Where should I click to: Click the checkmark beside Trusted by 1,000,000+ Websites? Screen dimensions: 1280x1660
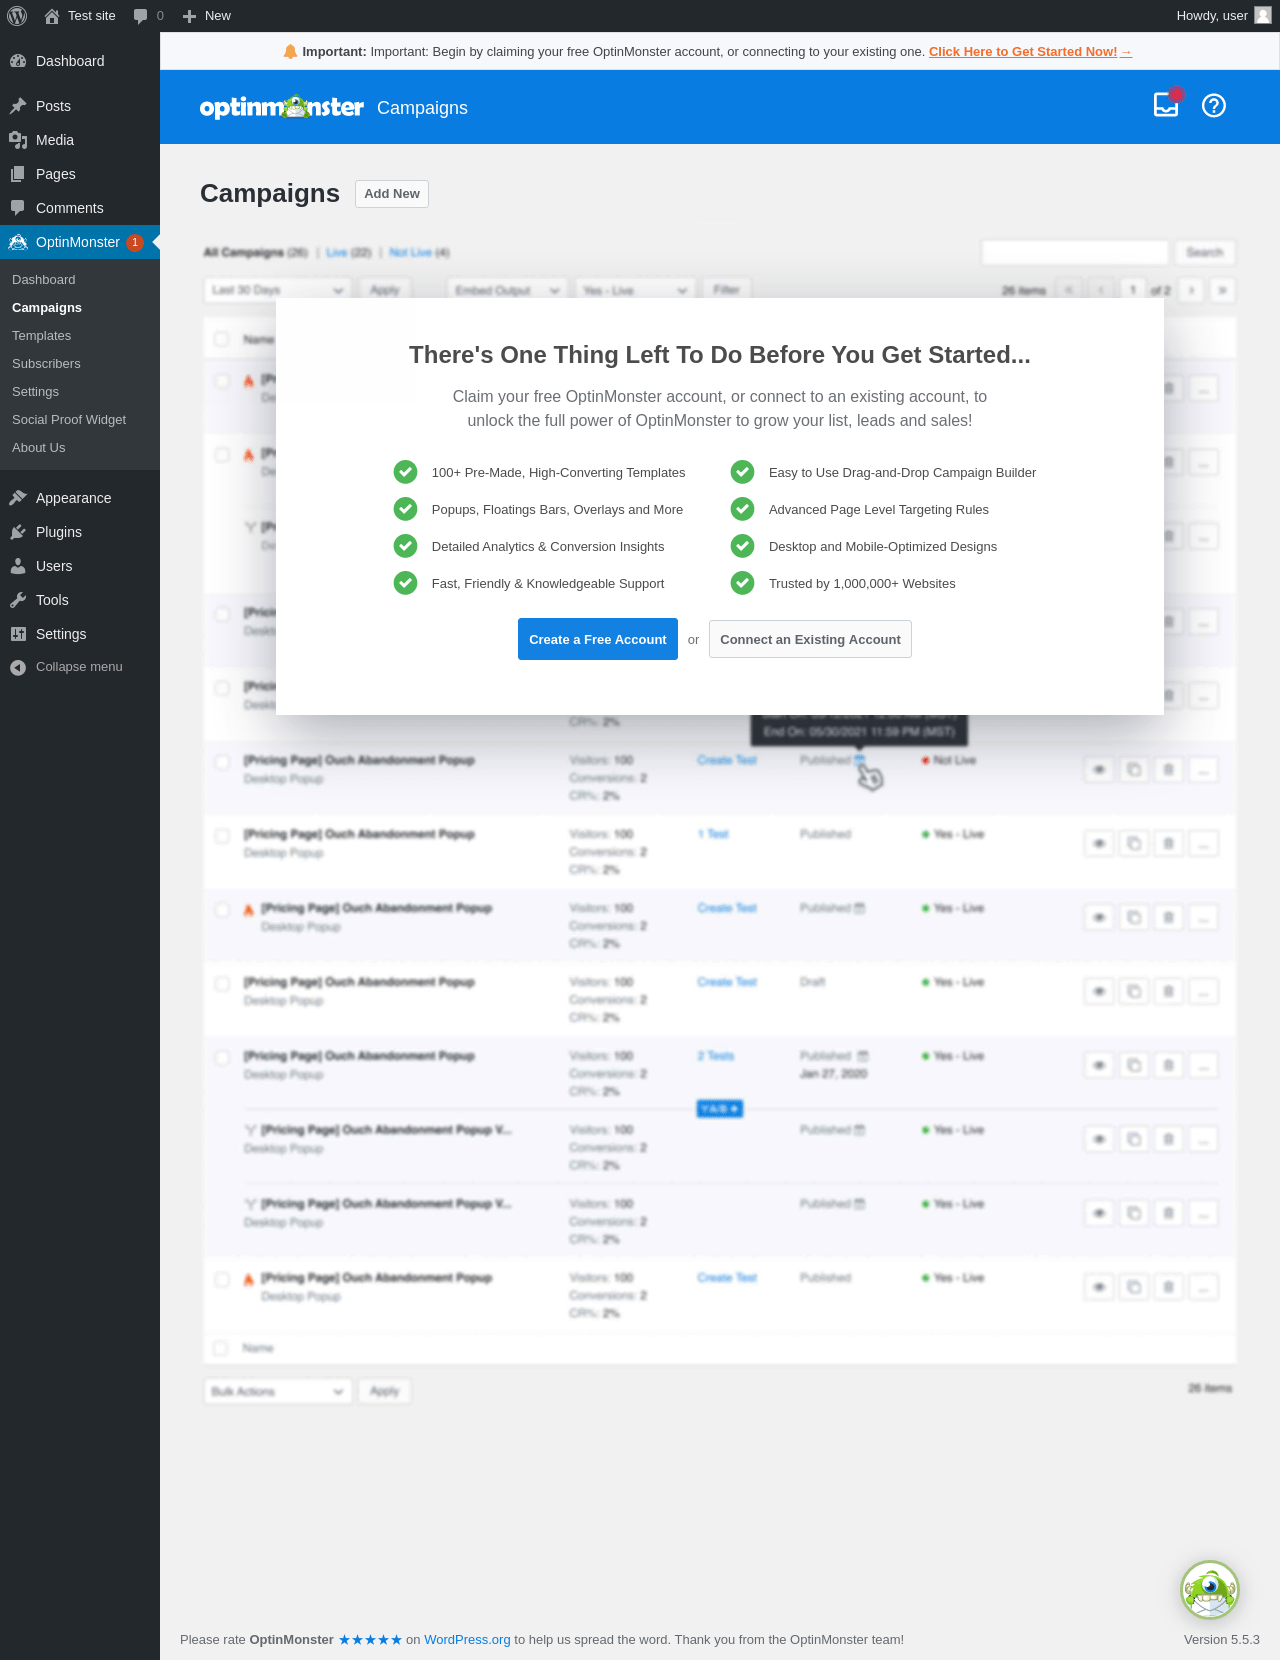(x=742, y=583)
